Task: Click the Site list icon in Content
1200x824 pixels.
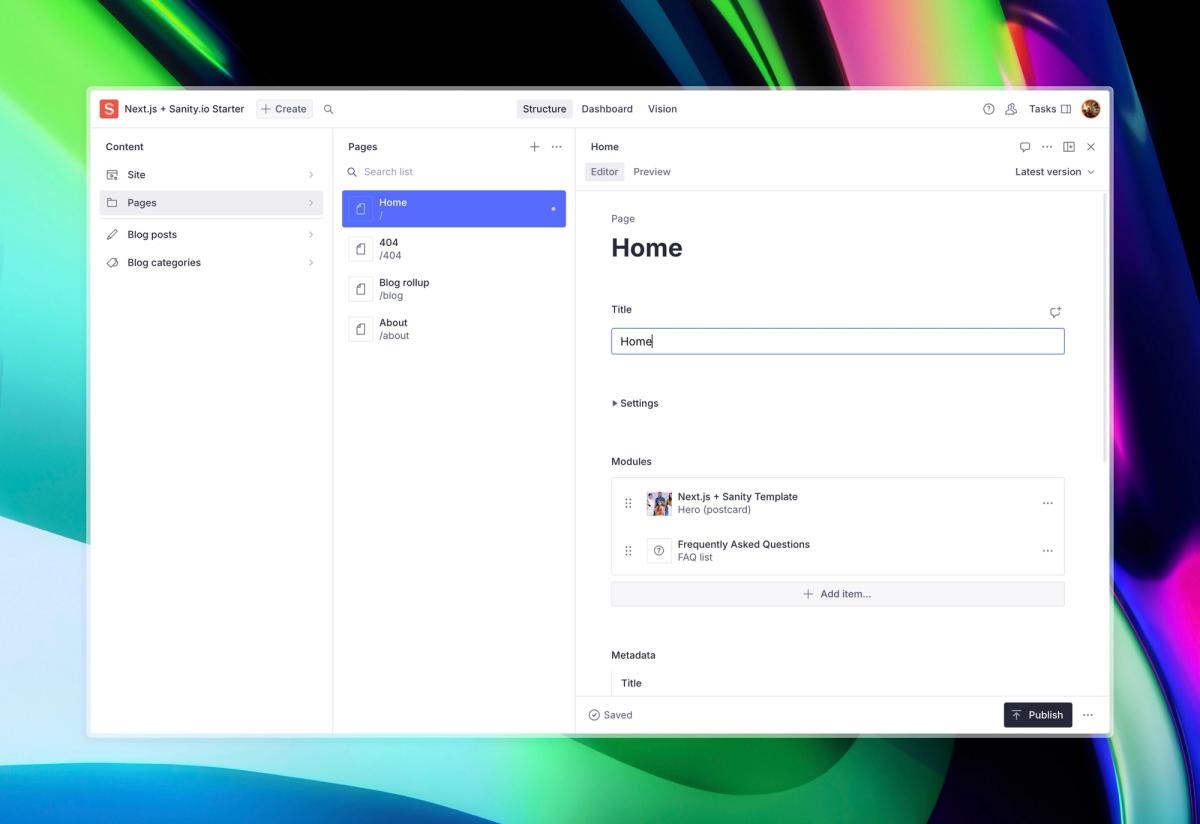Action: [112, 175]
